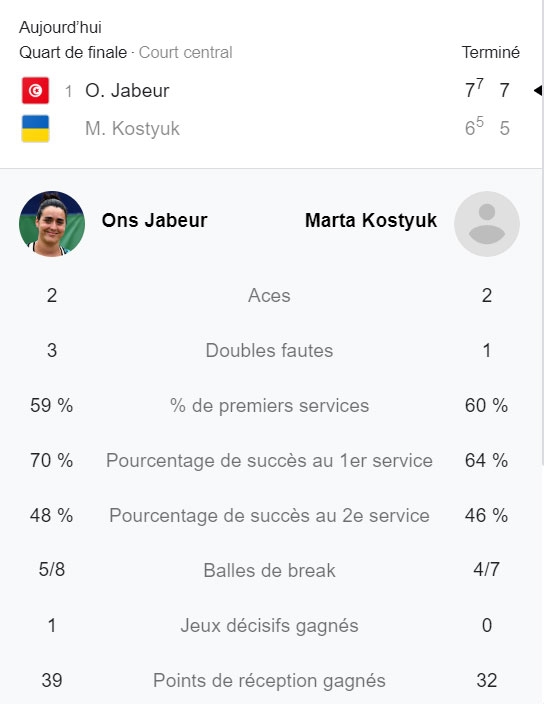Click the Ukraine flag icon
544x704 pixels.
[35, 128]
